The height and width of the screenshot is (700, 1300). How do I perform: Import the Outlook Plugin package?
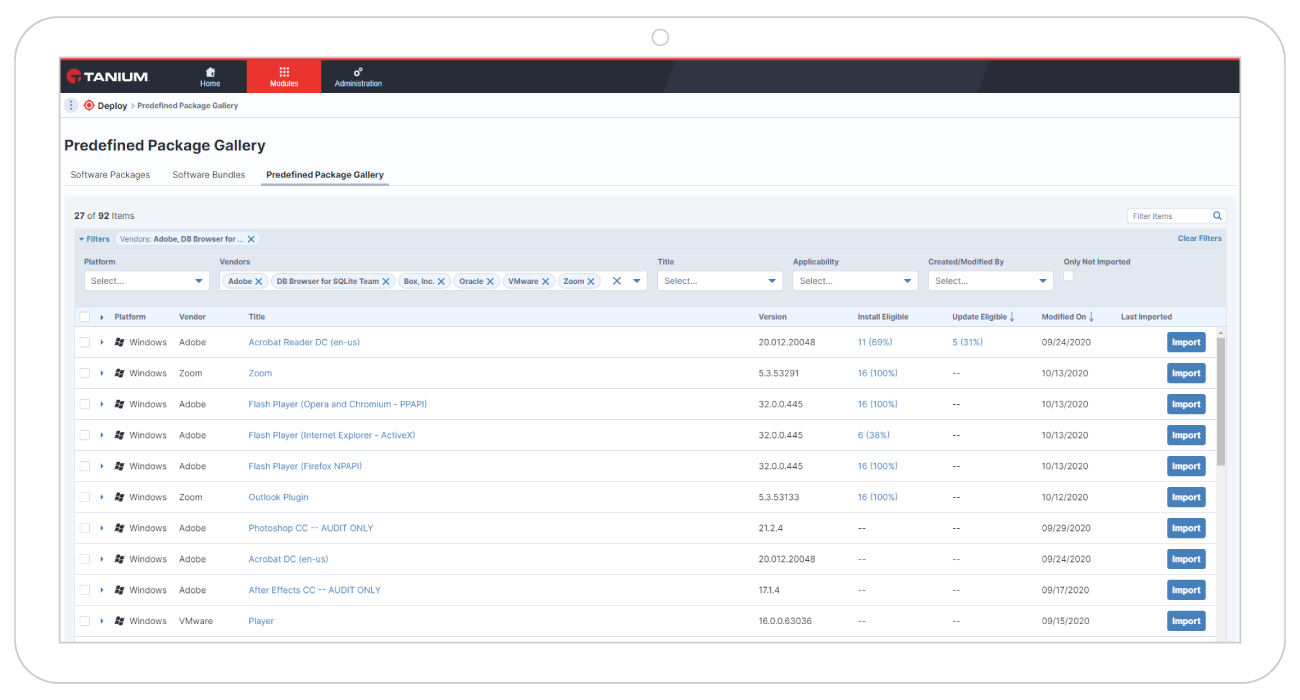click(x=1186, y=497)
